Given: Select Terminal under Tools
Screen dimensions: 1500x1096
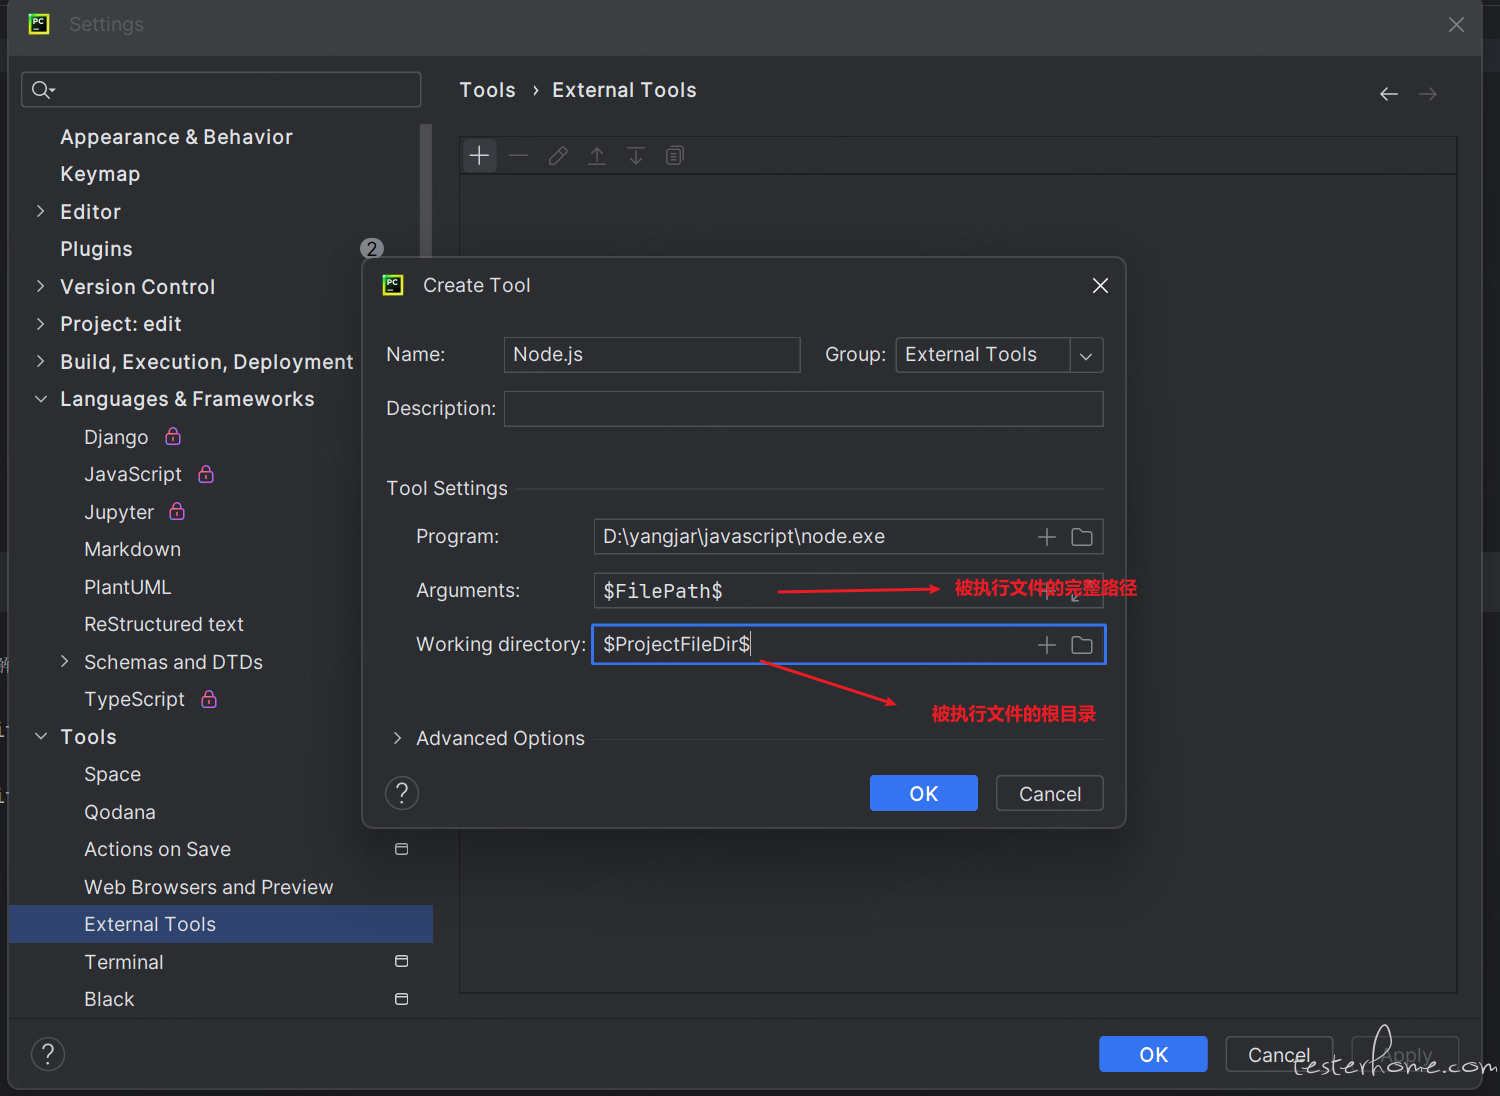Looking at the screenshot, I should (x=123, y=962).
